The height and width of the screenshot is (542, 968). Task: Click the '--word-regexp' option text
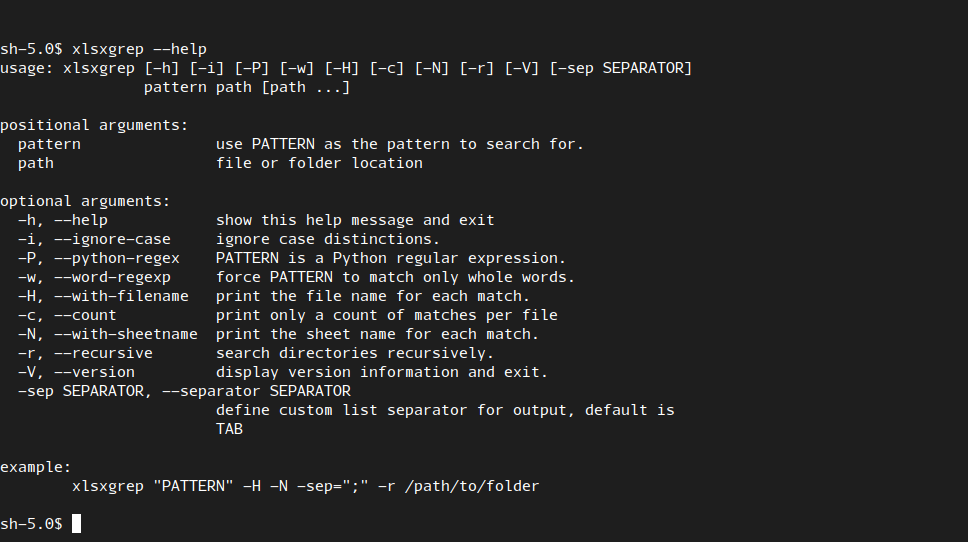pos(112,277)
